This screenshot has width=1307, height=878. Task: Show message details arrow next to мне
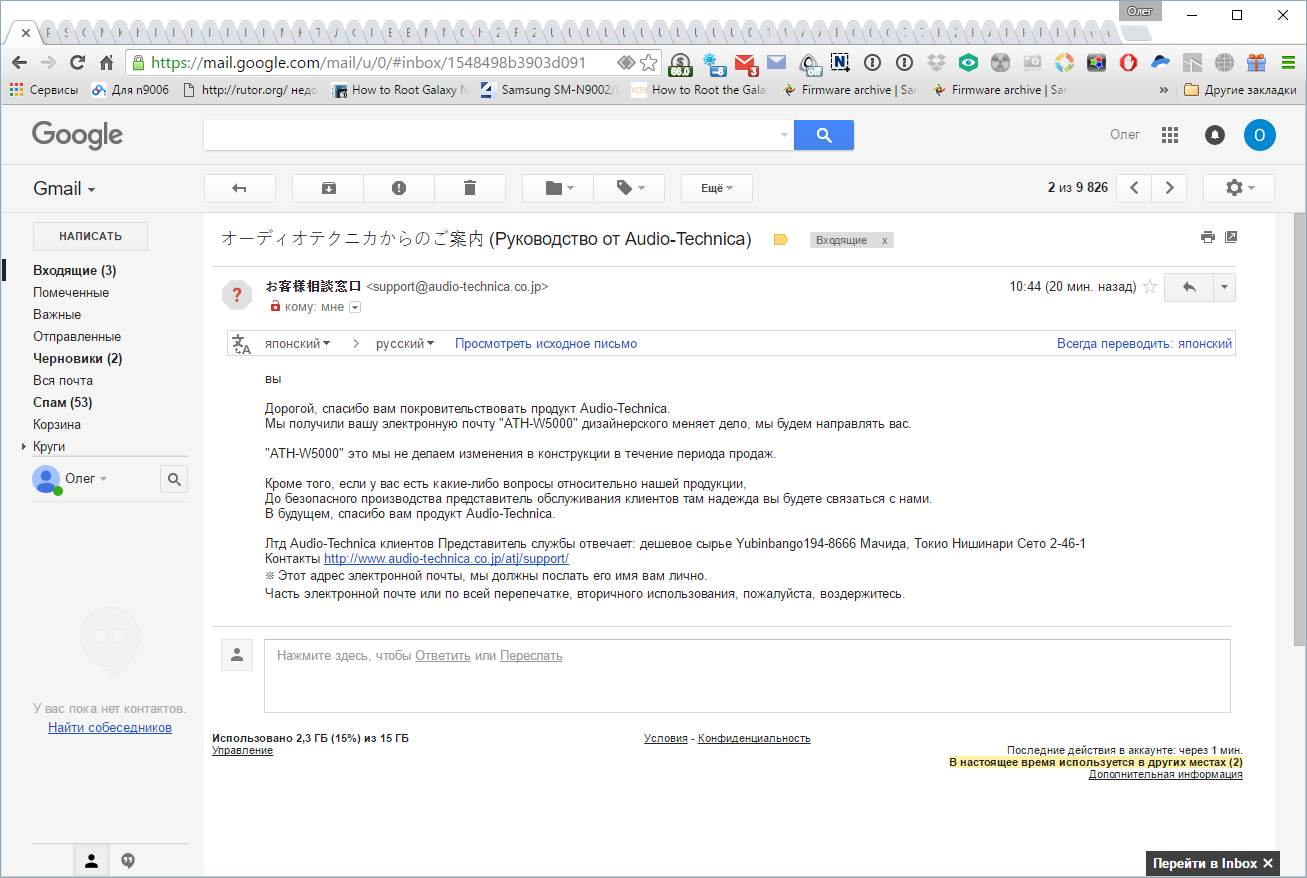click(x=354, y=307)
